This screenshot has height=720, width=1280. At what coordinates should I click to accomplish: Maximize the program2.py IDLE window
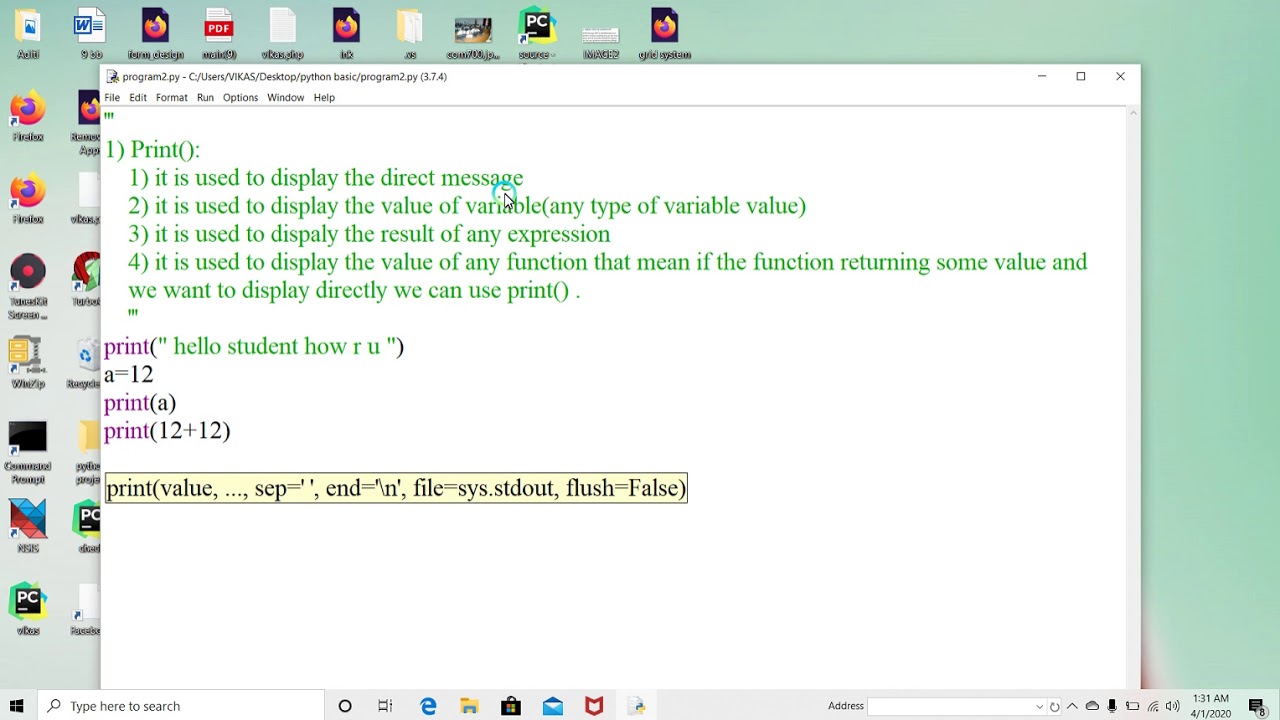1080,76
